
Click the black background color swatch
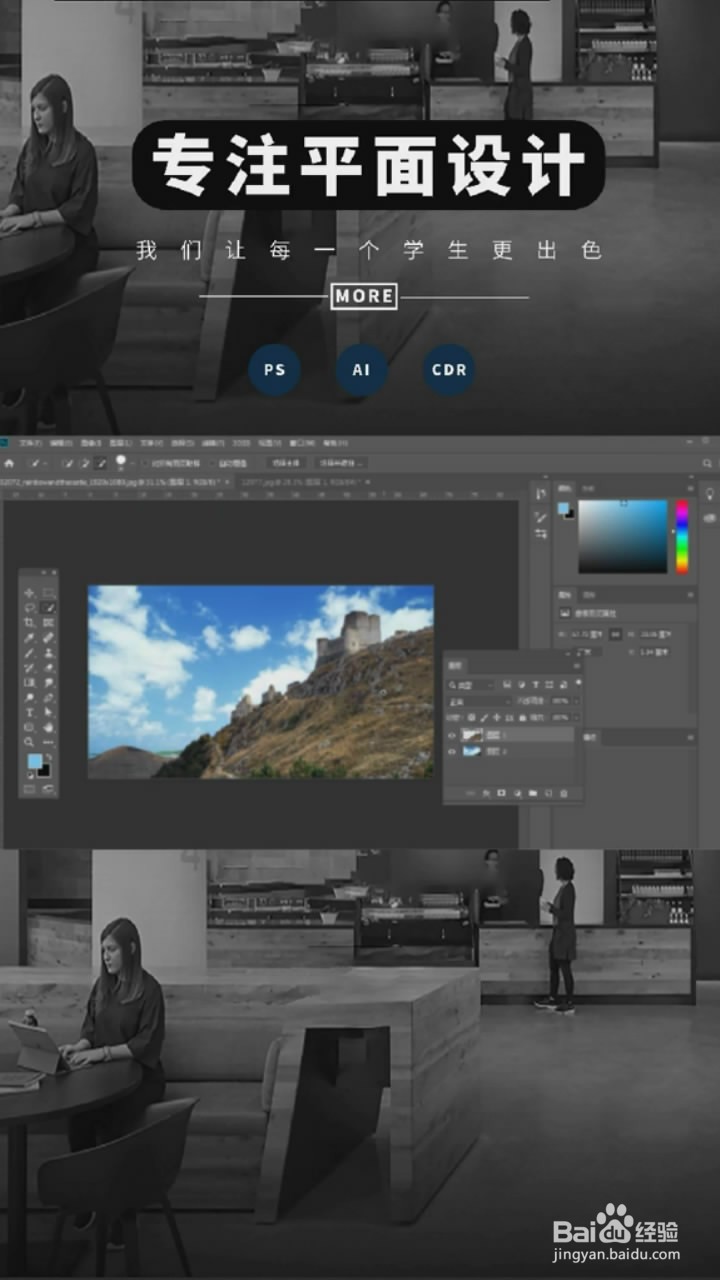tap(46, 772)
